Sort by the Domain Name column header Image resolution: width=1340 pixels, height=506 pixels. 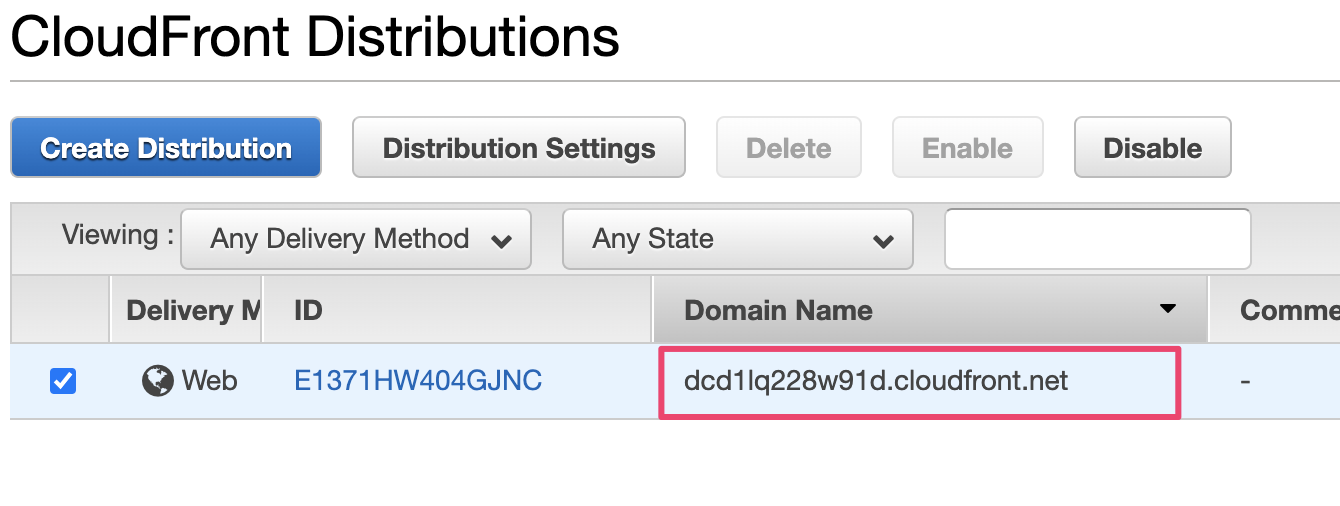click(778, 311)
